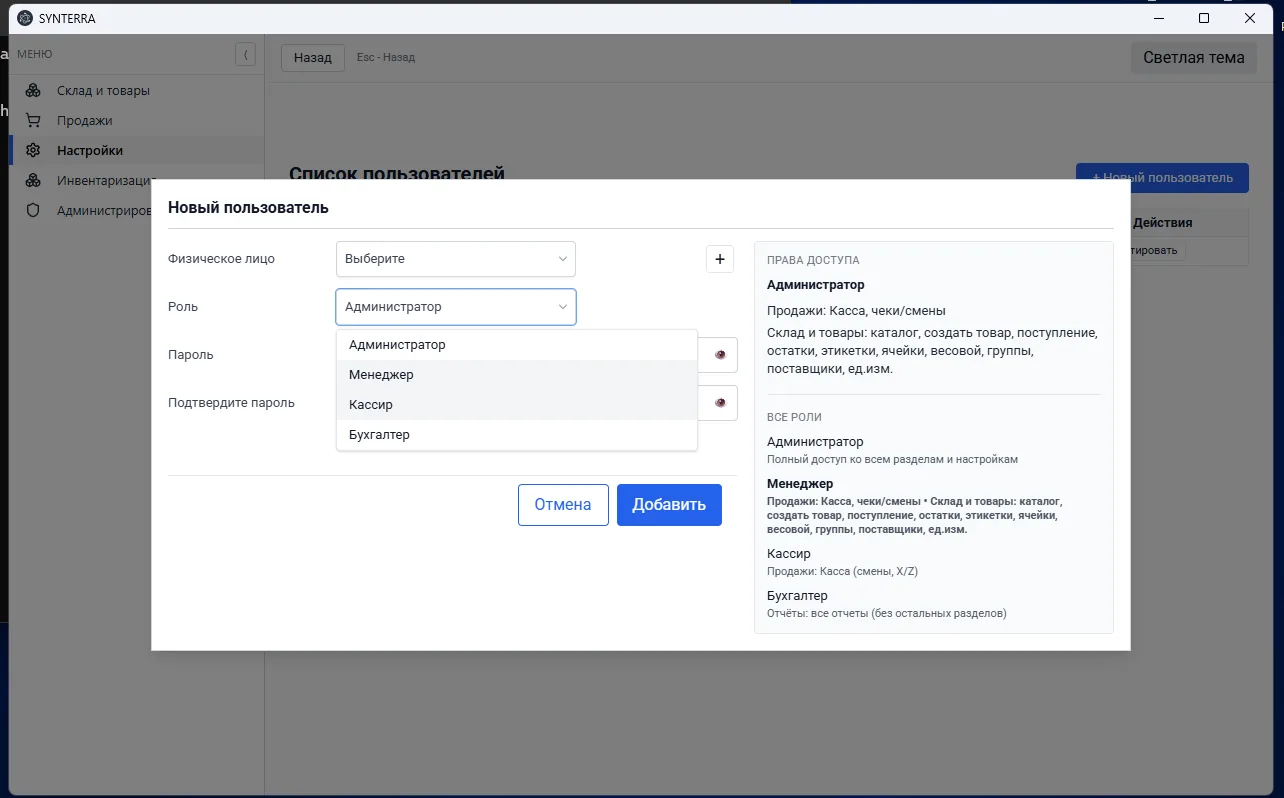Close the SYNTERRA window
This screenshot has height=798, width=1284.
tap(1250, 18)
